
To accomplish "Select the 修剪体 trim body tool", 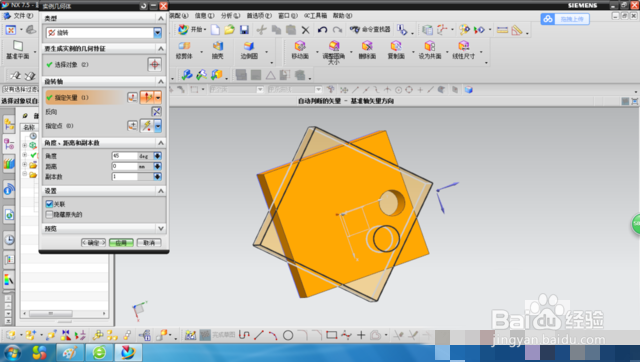I will click(x=184, y=50).
